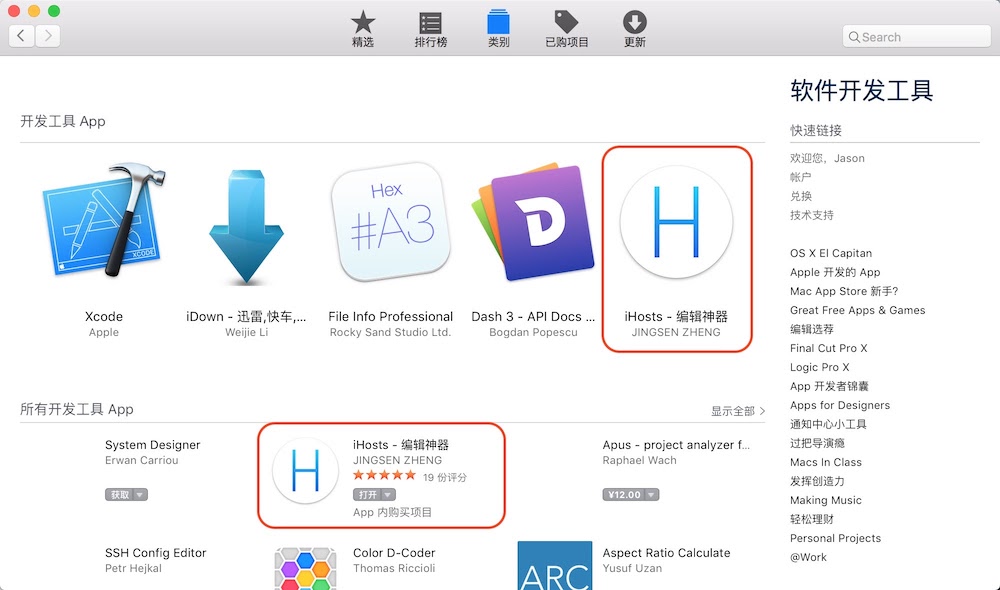Open the OS X El Capitan link
The image size is (1000, 590).
(830, 253)
